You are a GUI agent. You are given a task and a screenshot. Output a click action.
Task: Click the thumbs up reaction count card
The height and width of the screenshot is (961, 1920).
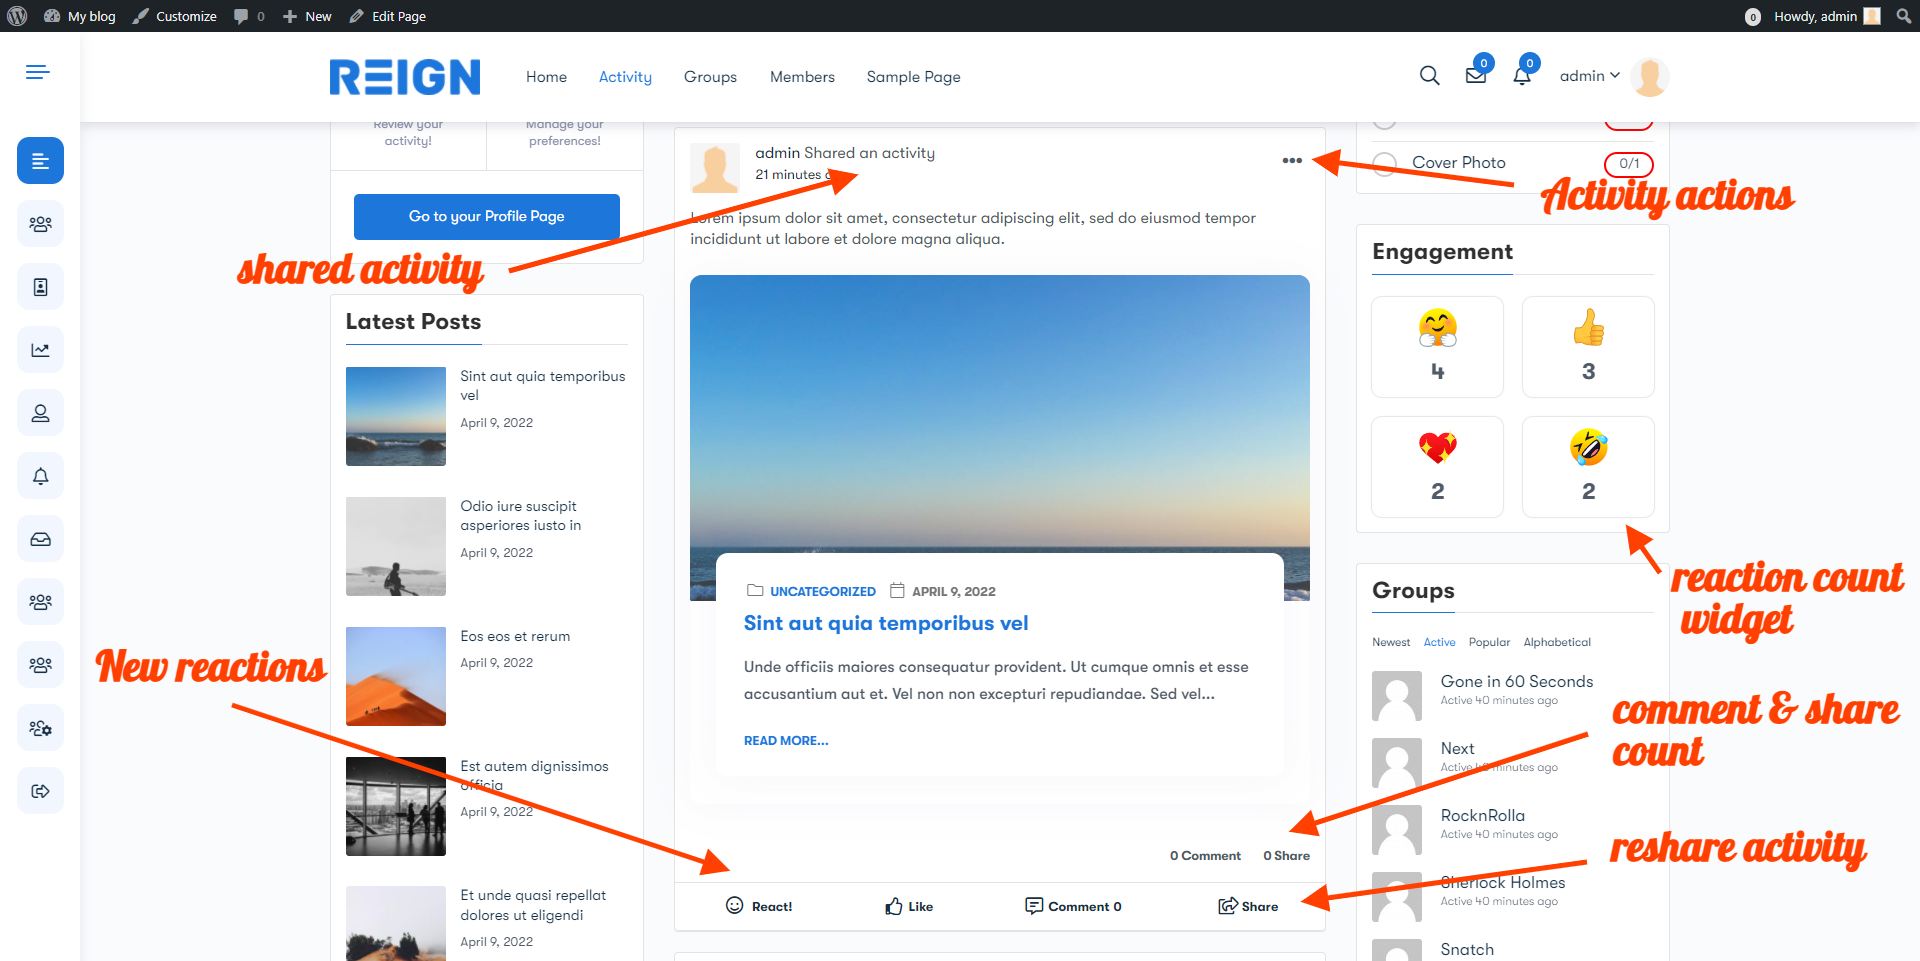(1588, 347)
